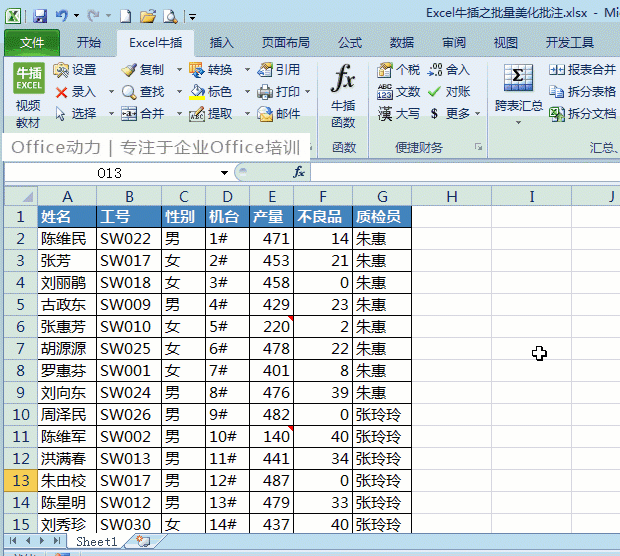
Task: Select cell E6 containing 220
Action: [x=271, y=327]
